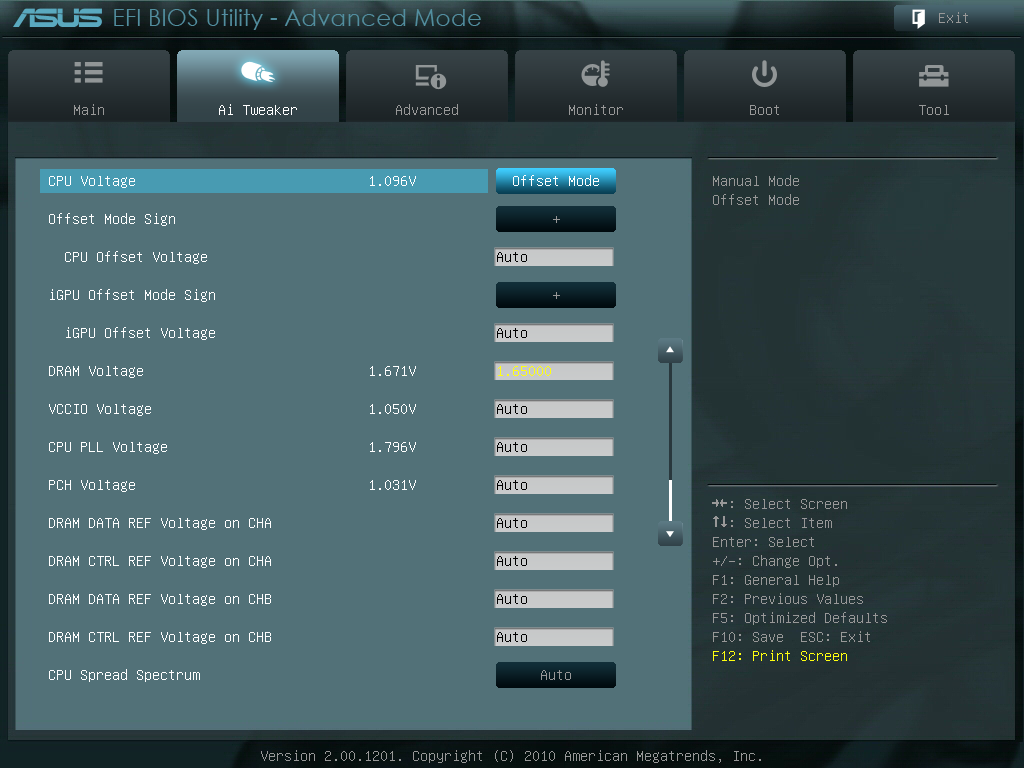The width and height of the screenshot is (1024, 768).
Task: Select the DRAM Voltage label
Action: pos(96,371)
